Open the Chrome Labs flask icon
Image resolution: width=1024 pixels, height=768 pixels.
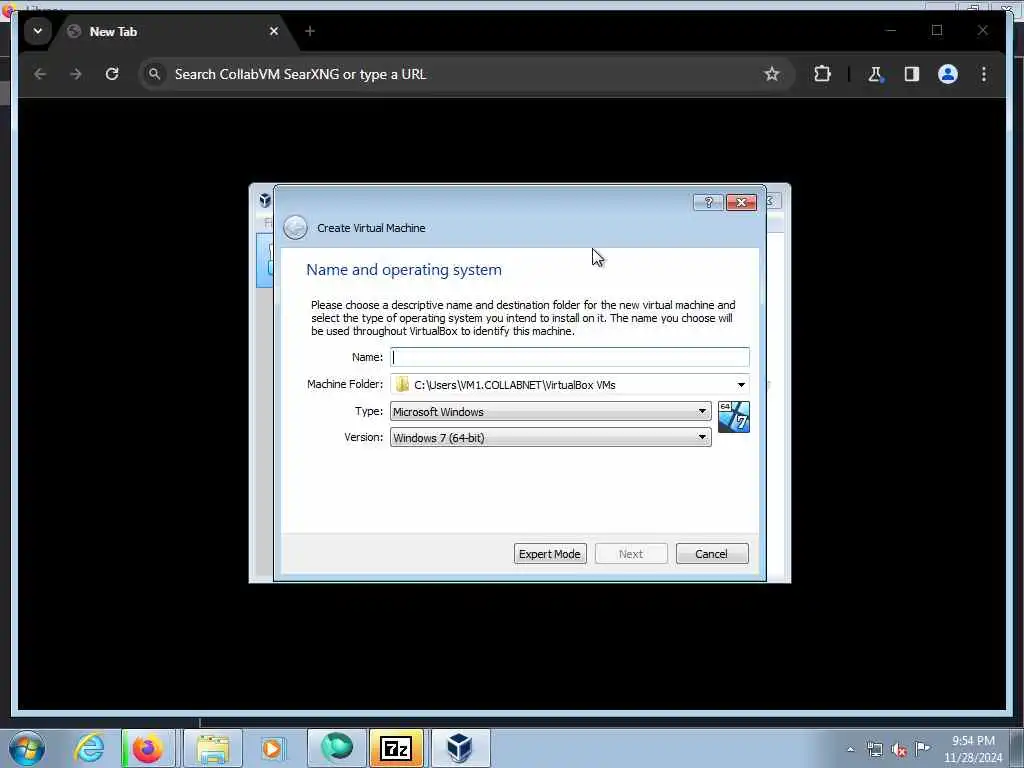(x=875, y=74)
